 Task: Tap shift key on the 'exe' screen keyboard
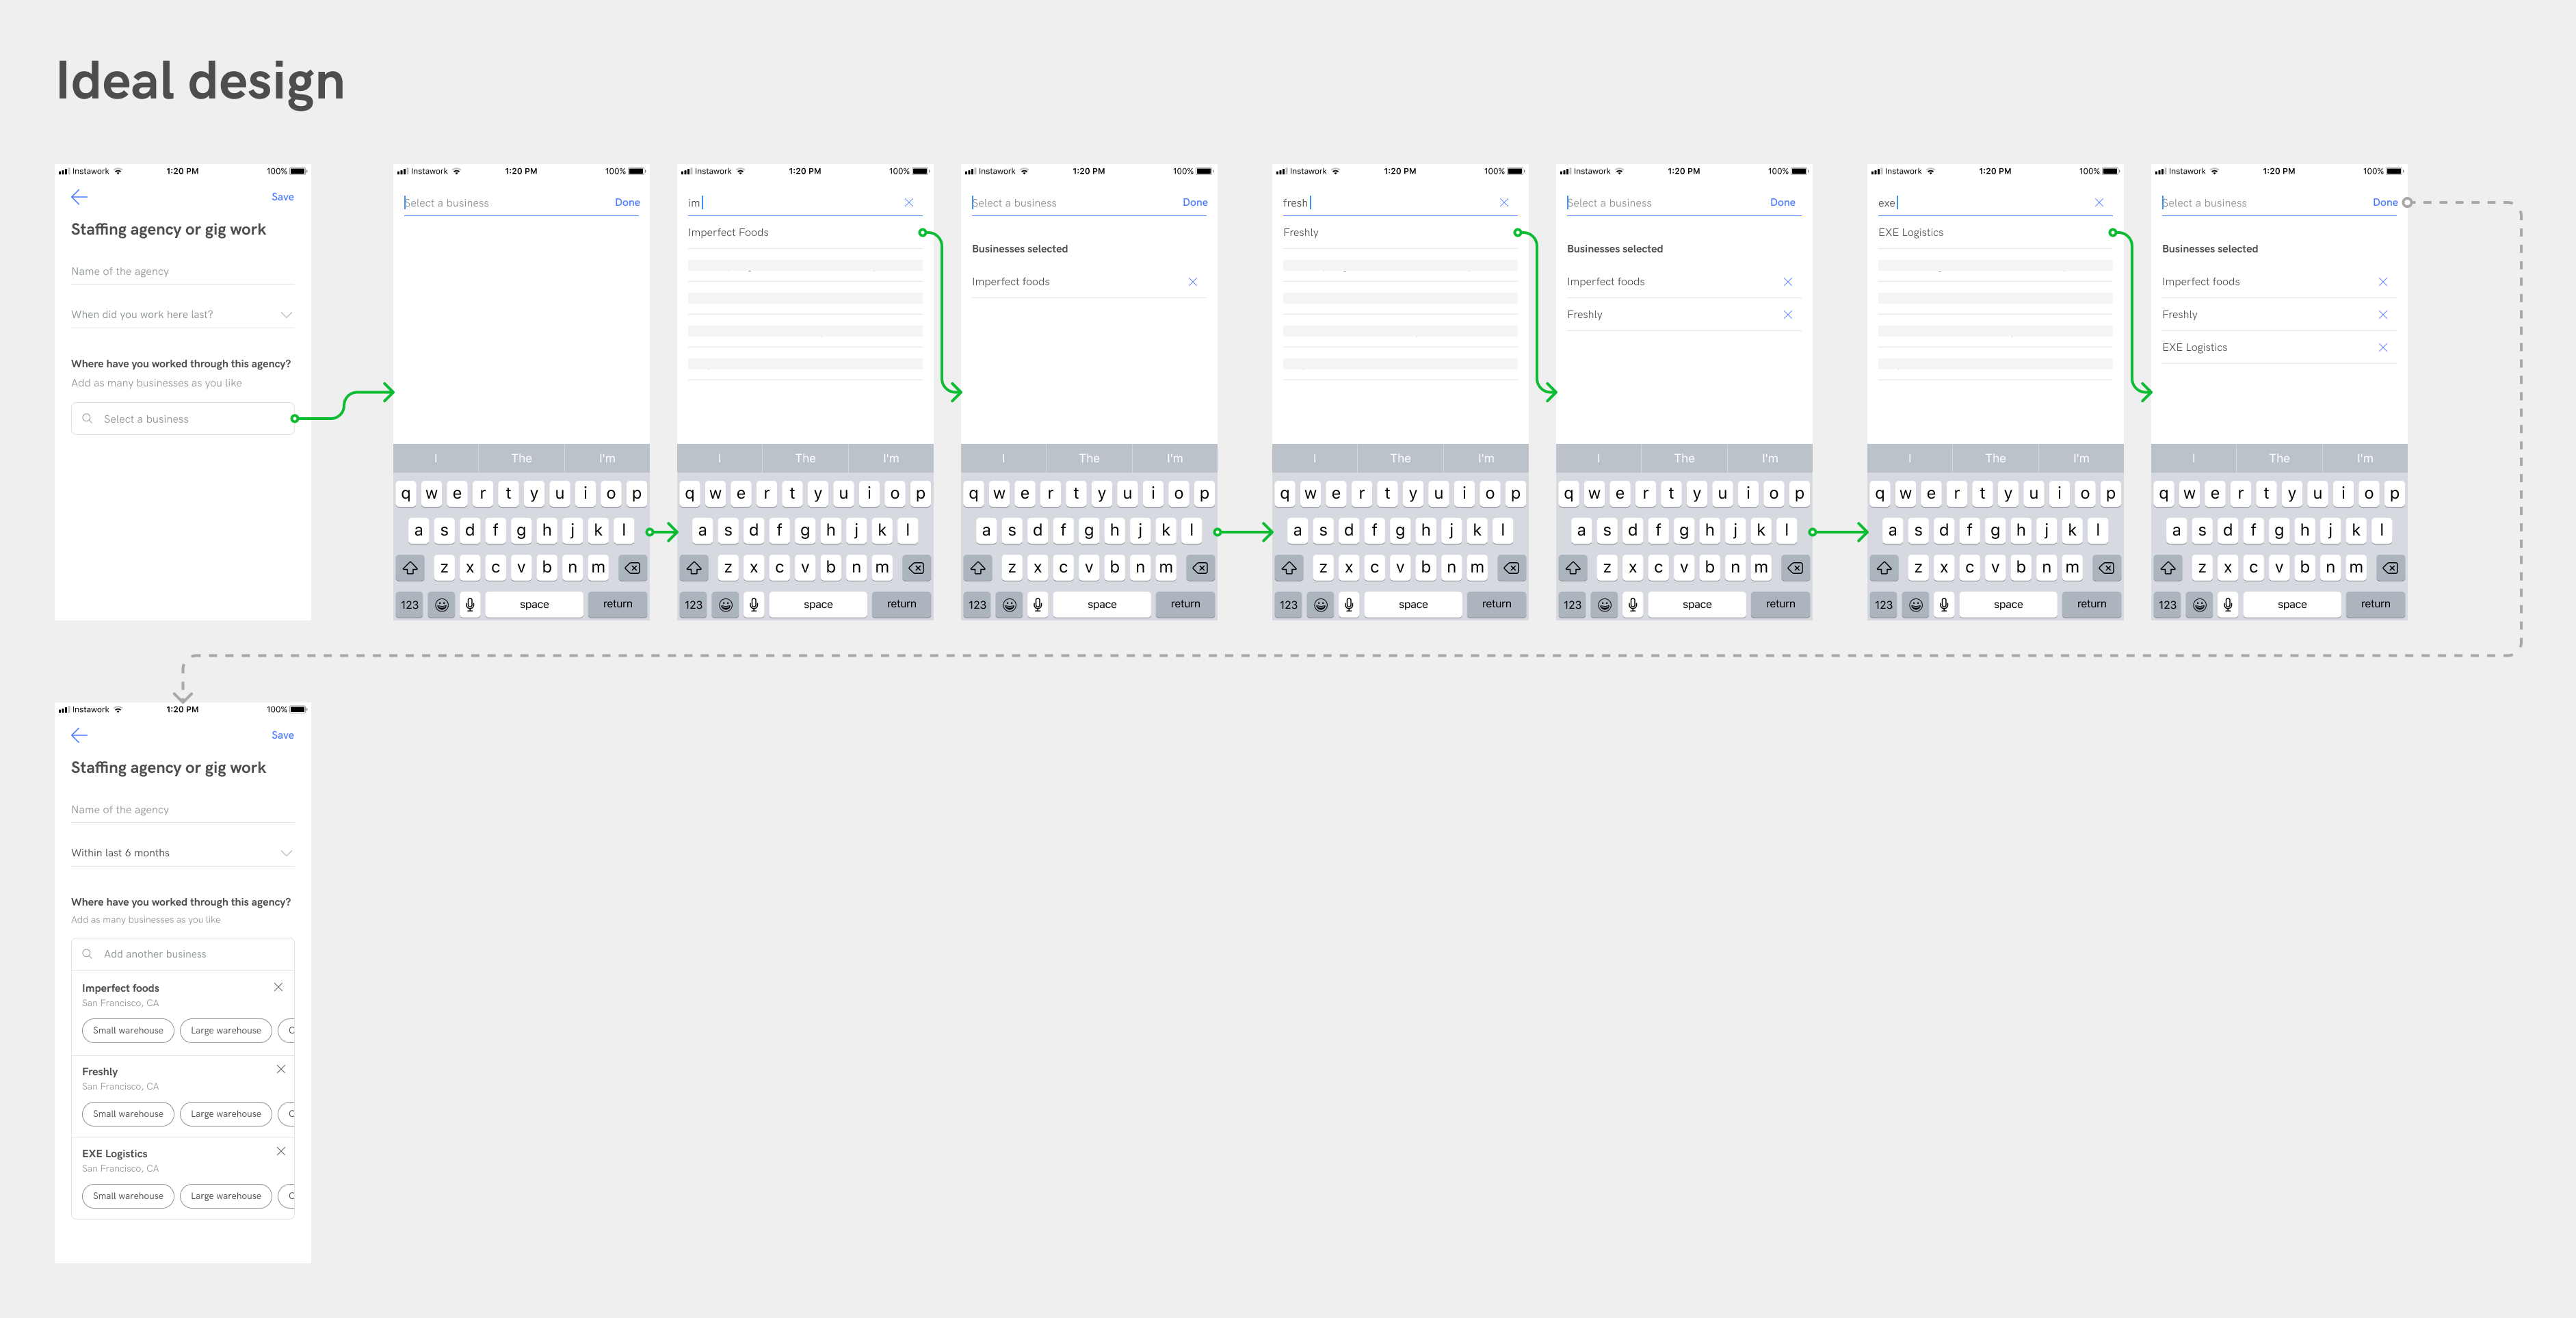coord(1884,568)
